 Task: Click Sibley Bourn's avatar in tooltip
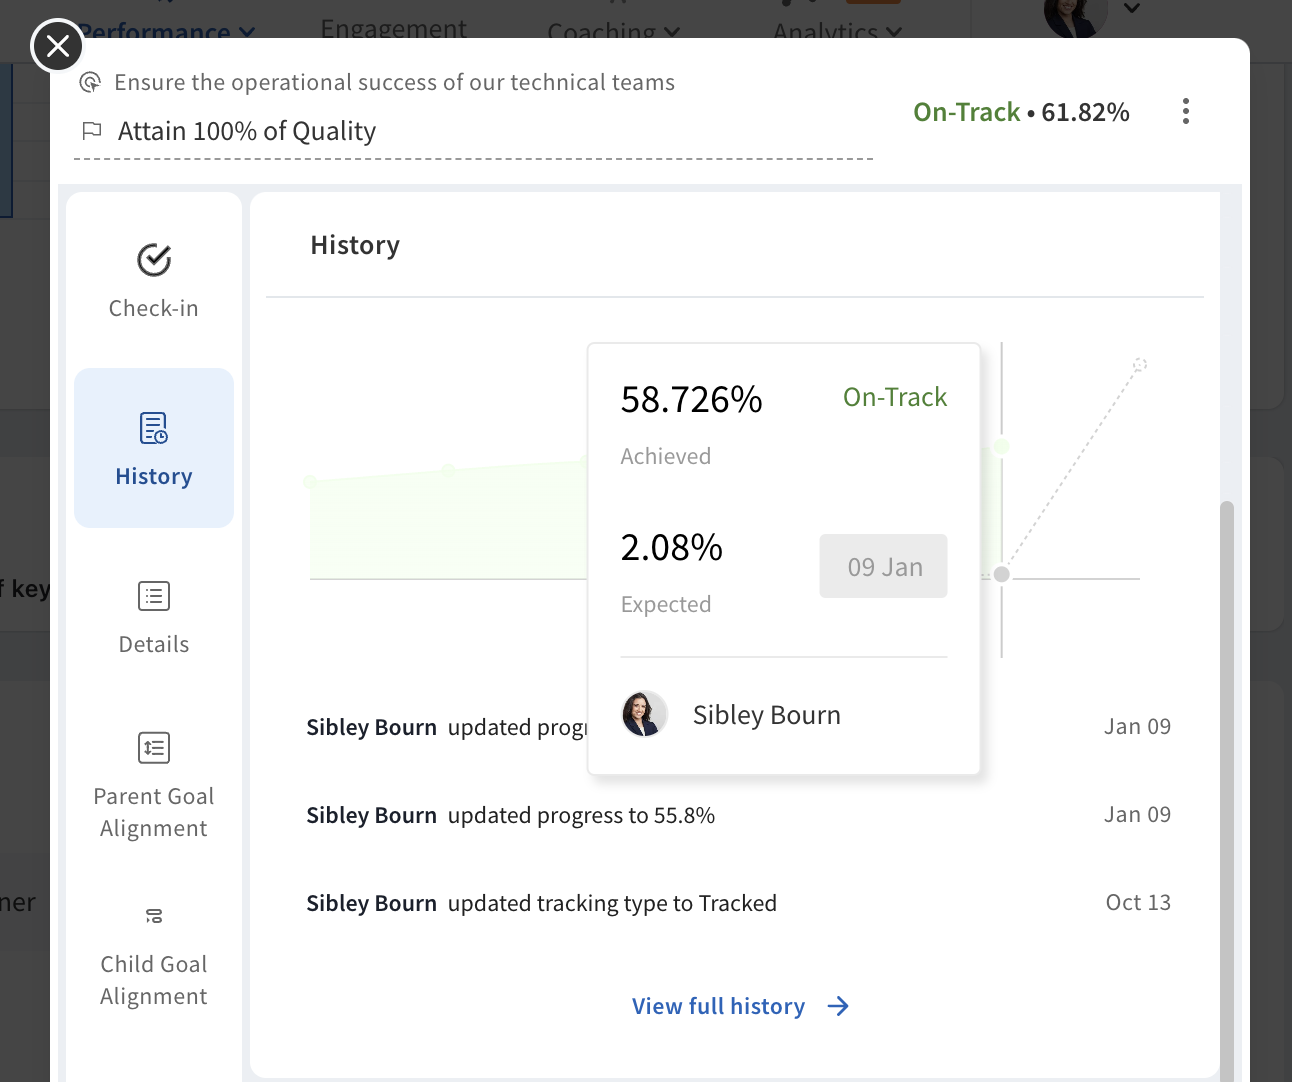[644, 715]
